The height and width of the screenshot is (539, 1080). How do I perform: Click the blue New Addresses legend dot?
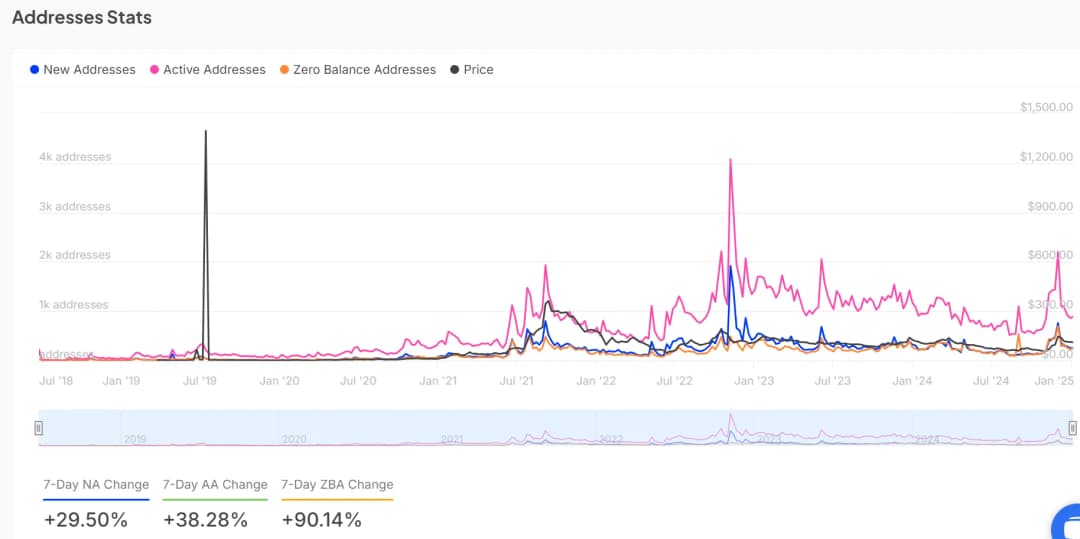(x=35, y=70)
